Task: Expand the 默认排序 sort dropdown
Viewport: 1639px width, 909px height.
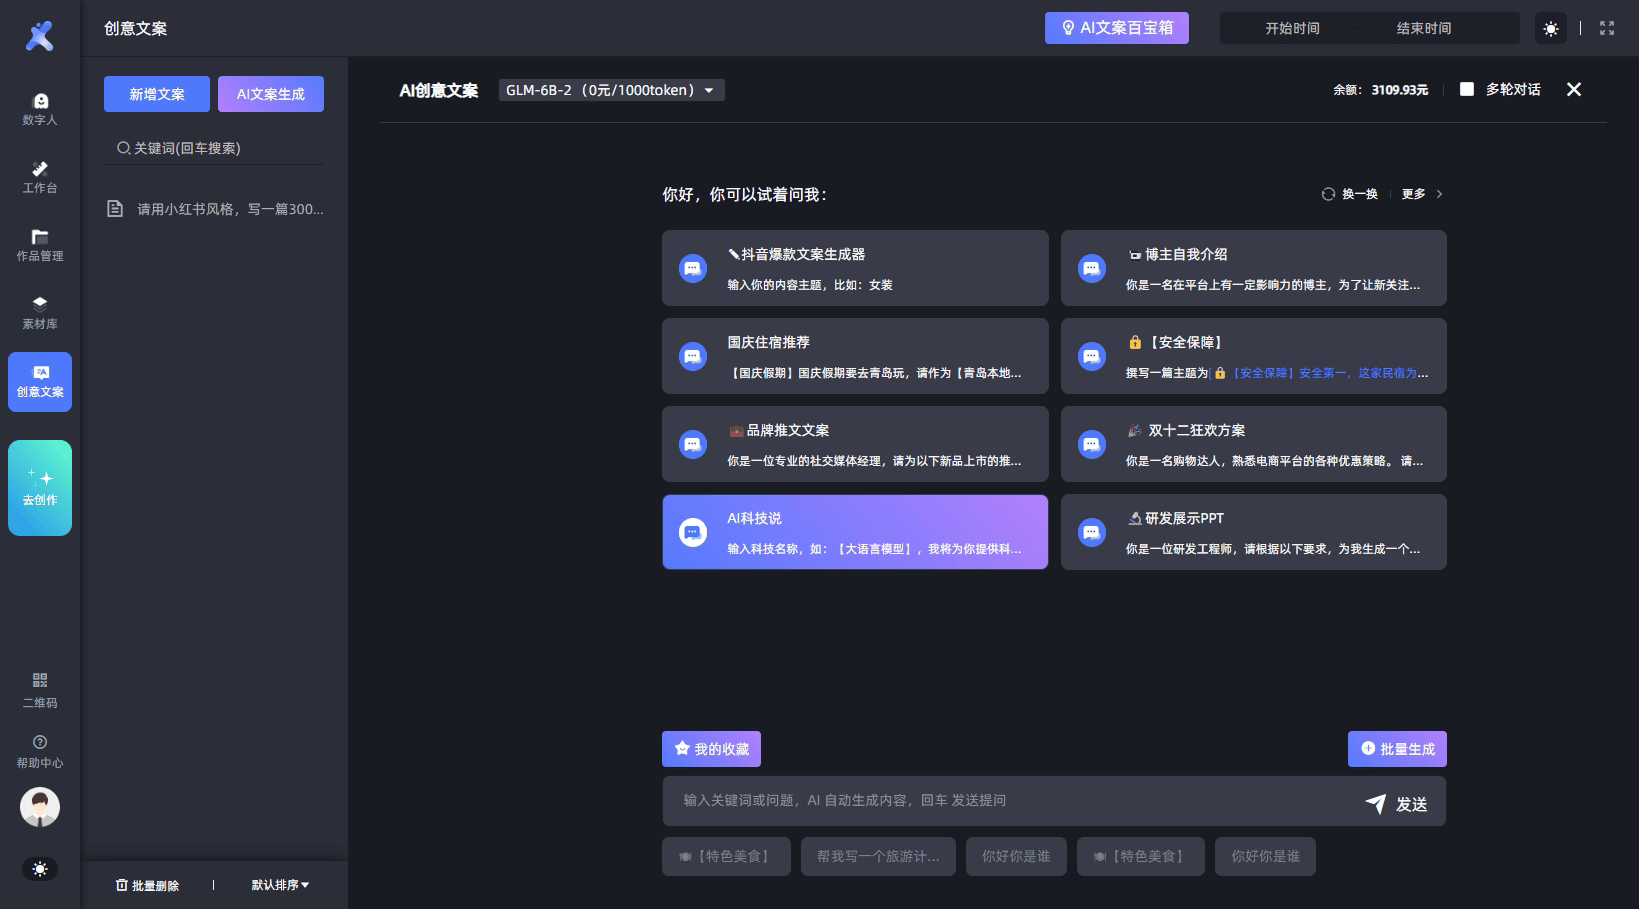Action: (280, 885)
